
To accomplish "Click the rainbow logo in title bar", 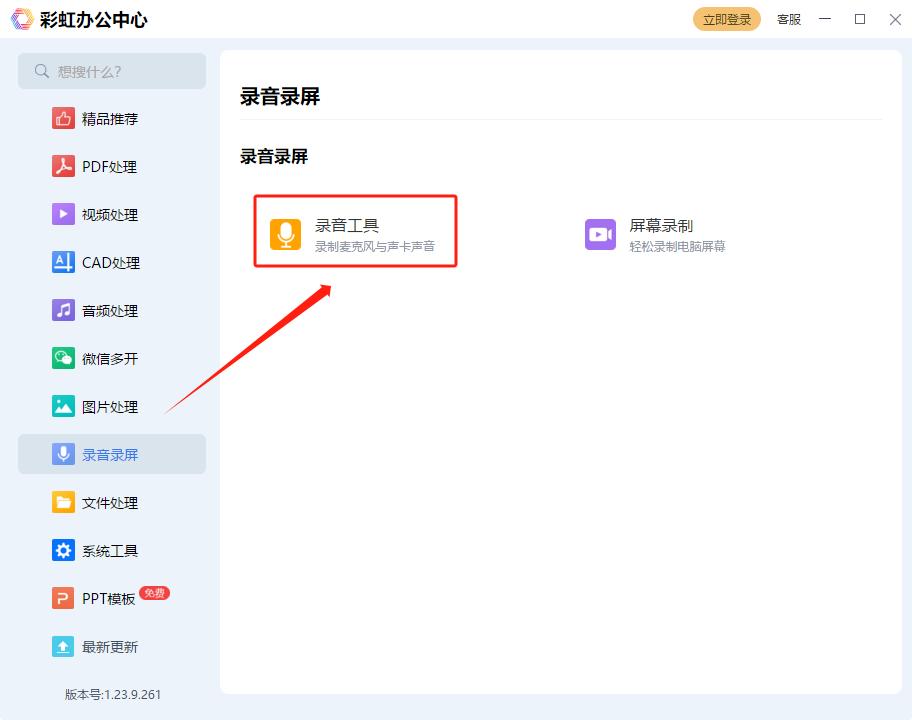I will click(21, 18).
